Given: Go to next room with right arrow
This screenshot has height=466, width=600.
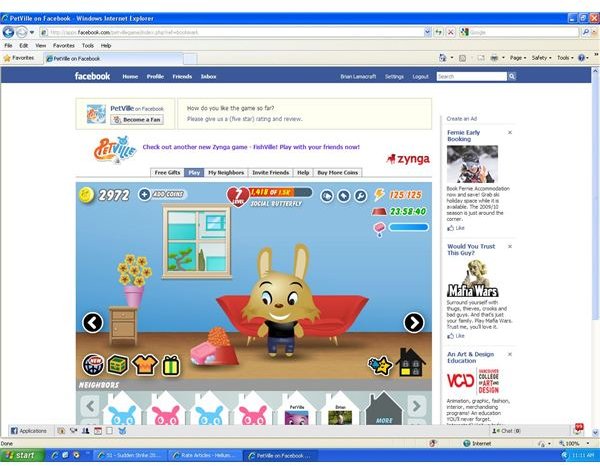Looking at the screenshot, I should pos(414,323).
